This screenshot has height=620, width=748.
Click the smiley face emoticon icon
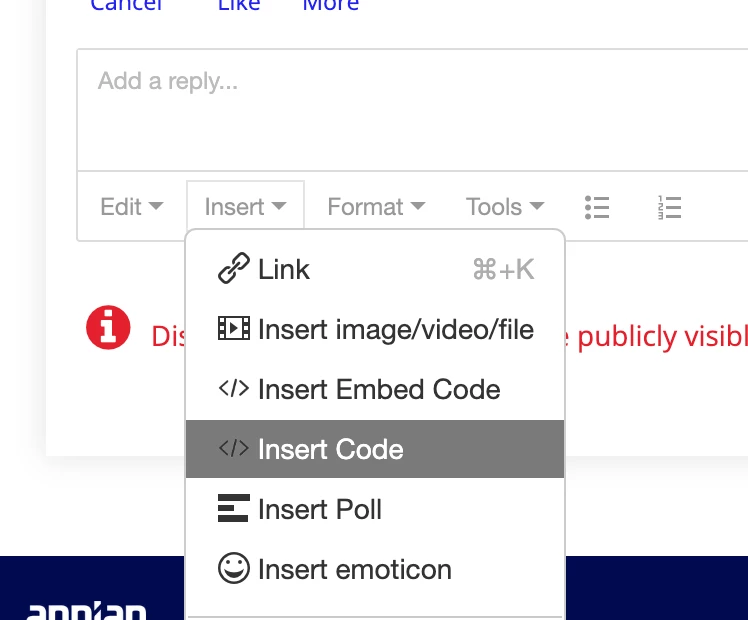pos(234,568)
